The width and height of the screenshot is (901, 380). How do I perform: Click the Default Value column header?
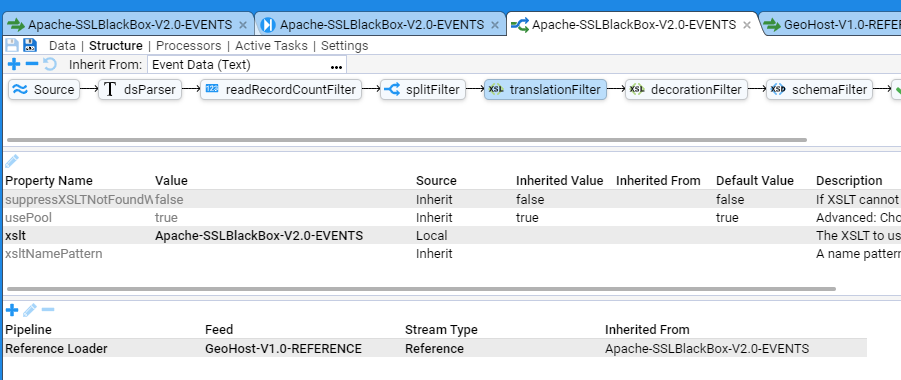[754, 181]
